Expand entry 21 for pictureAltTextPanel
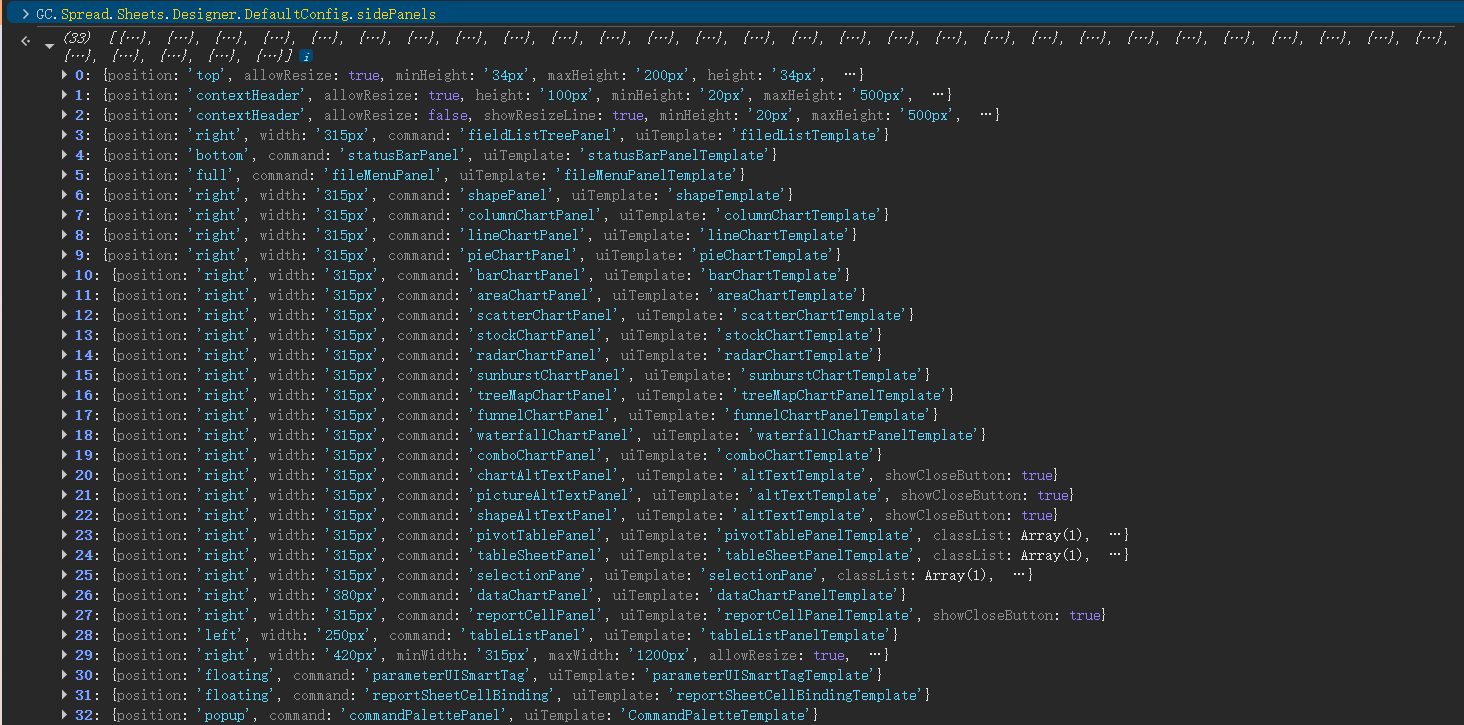1464x725 pixels. click(x=65, y=495)
